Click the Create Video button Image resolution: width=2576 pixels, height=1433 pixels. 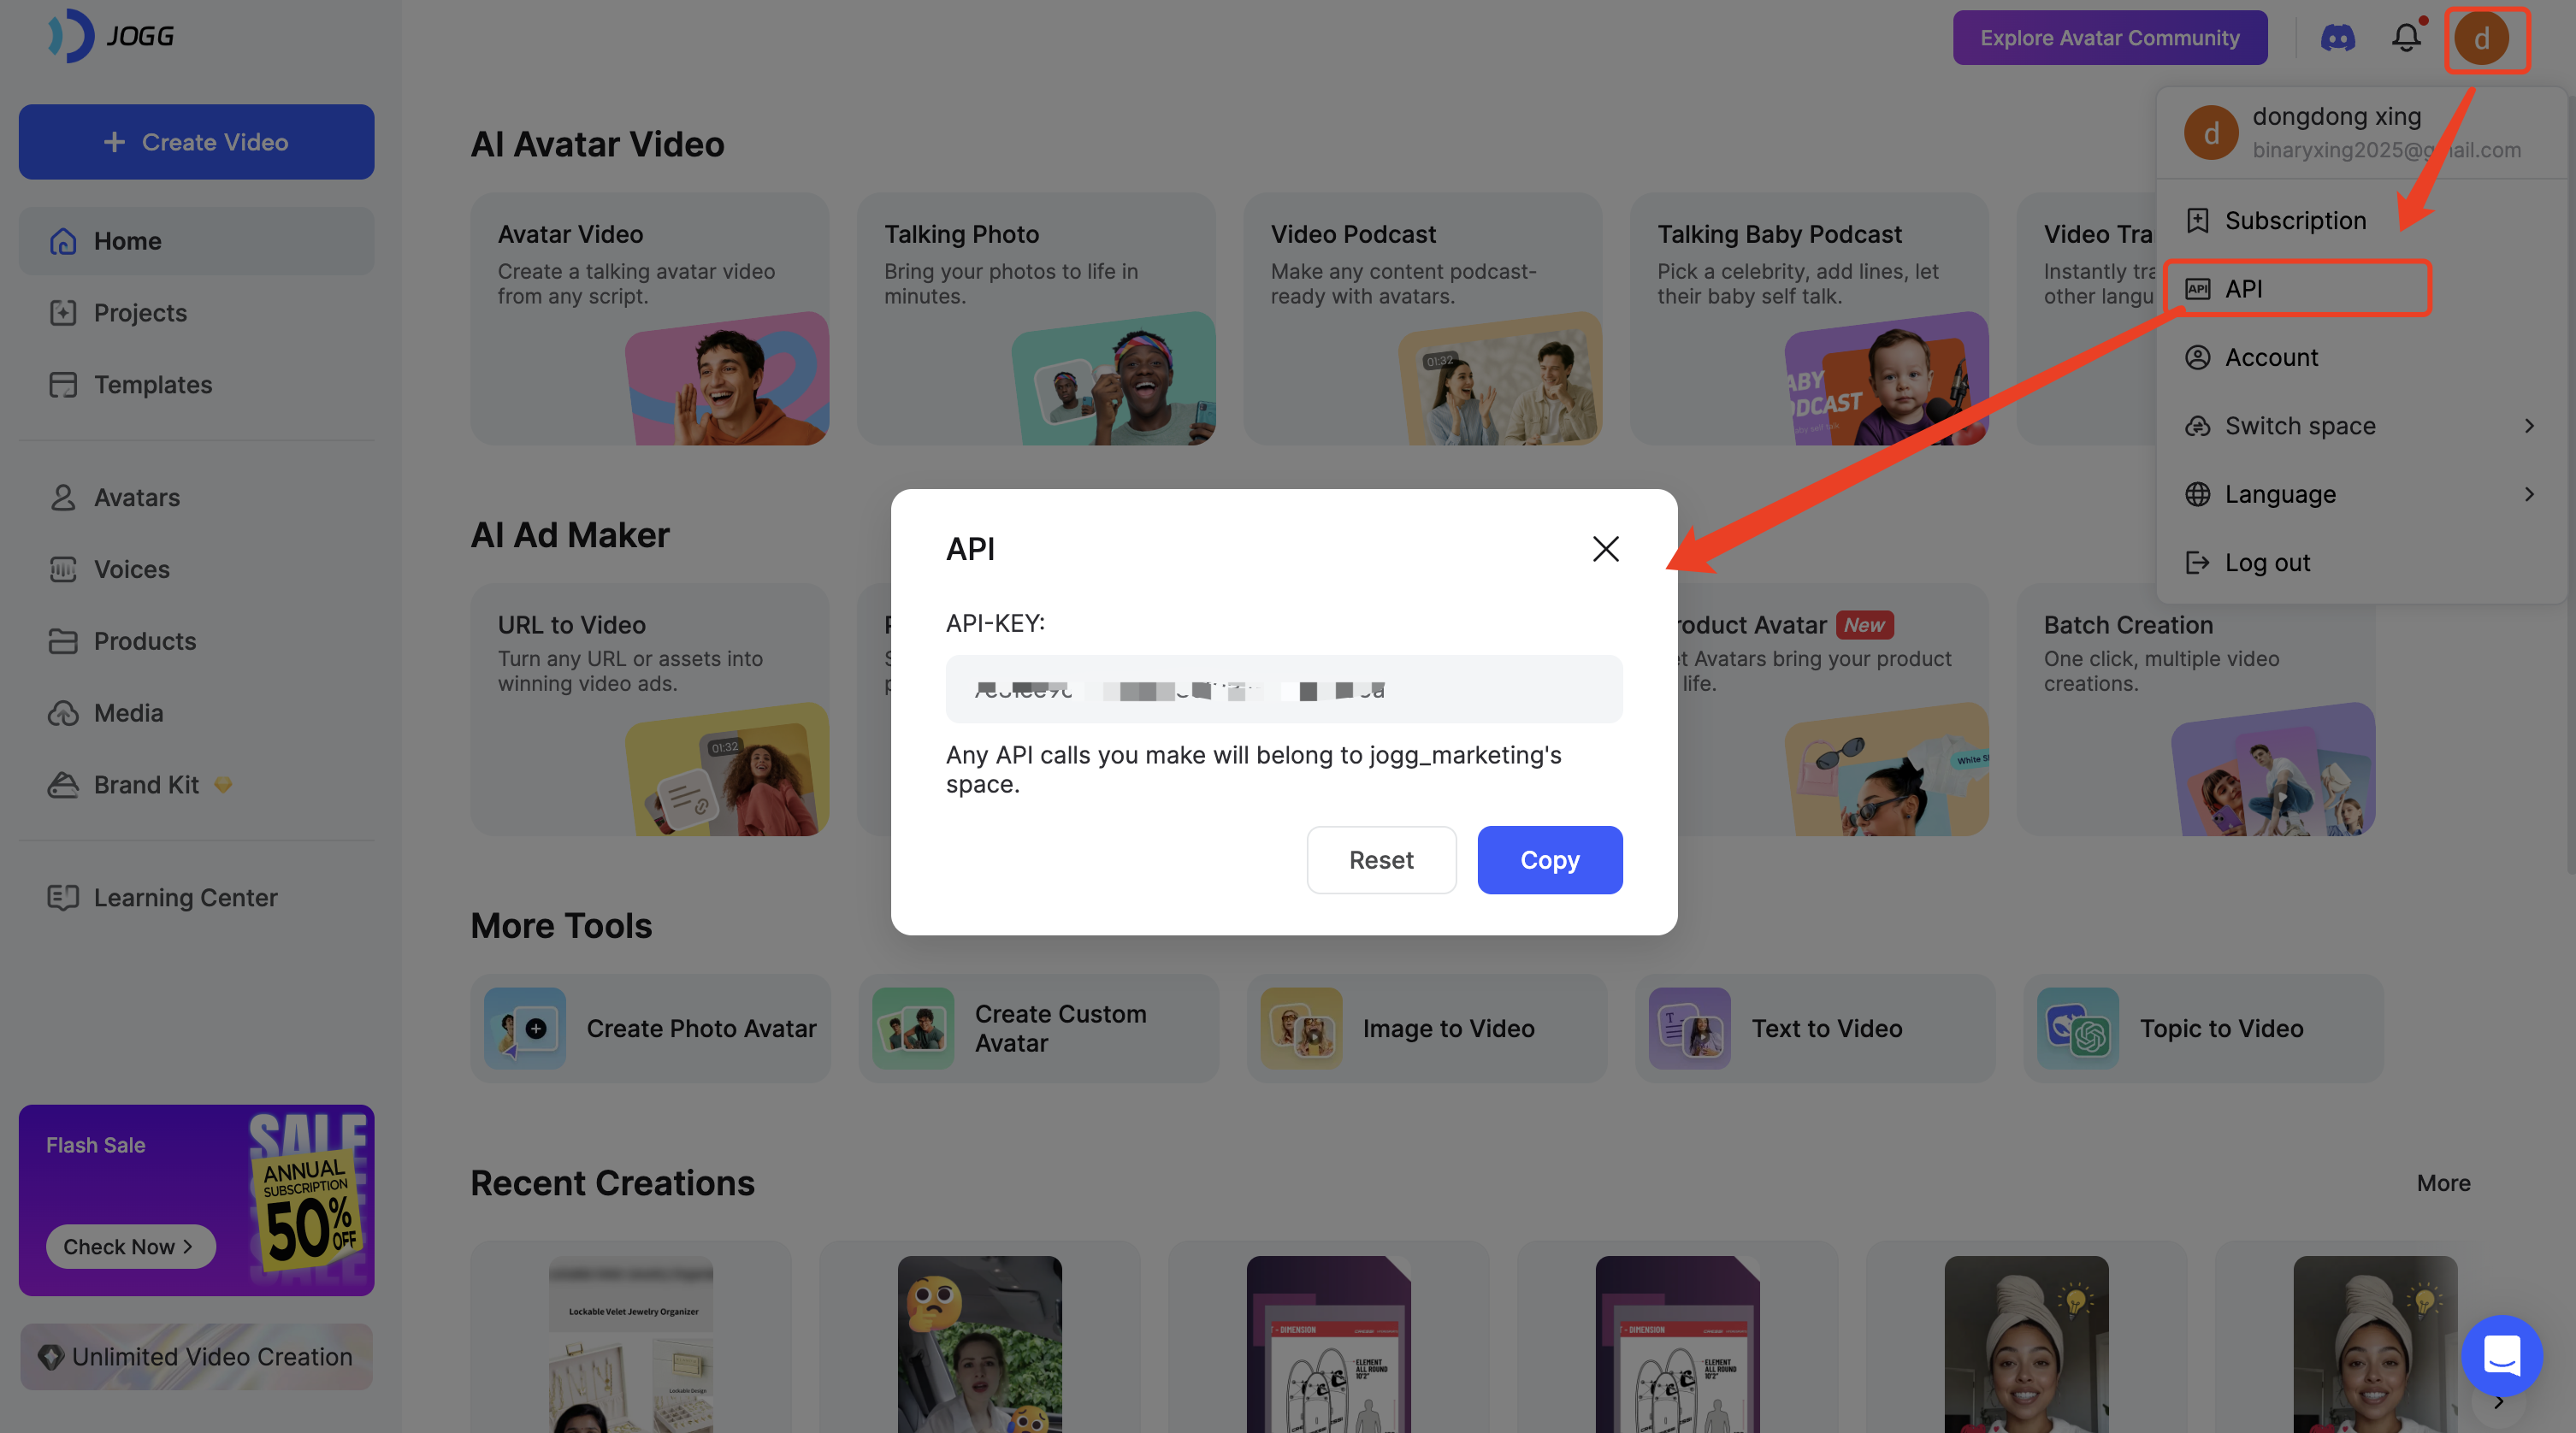pyautogui.click(x=196, y=142)
